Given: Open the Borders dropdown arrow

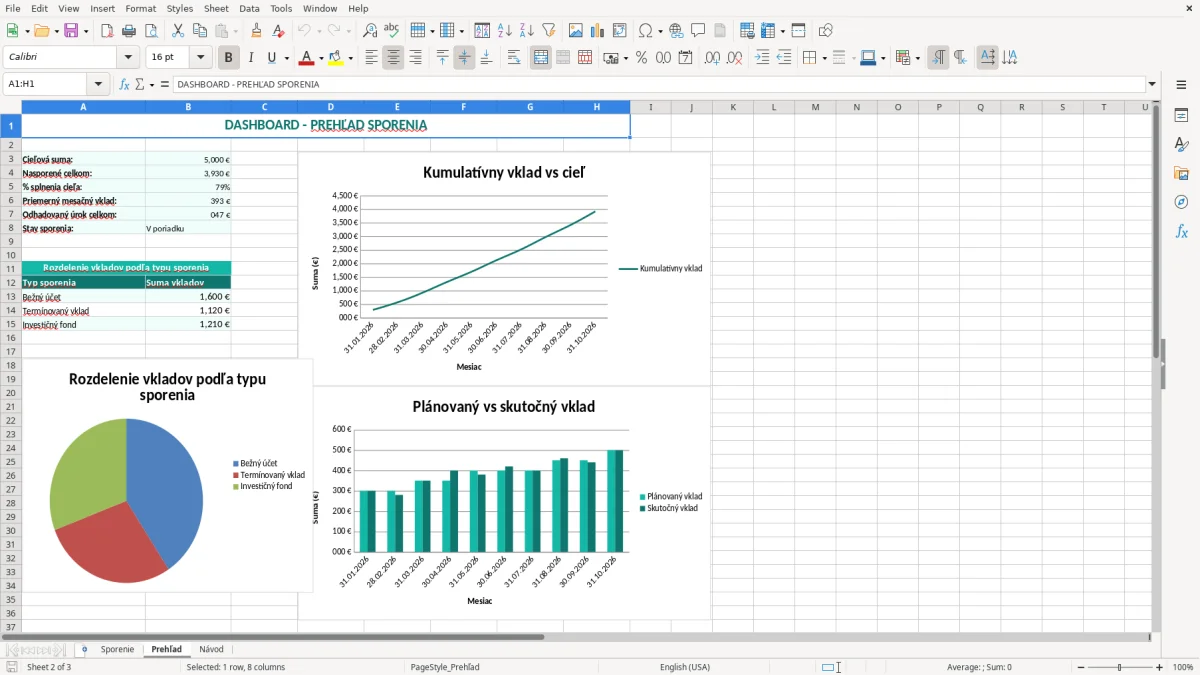Looking at the screenshot, I should pos(824,58).
